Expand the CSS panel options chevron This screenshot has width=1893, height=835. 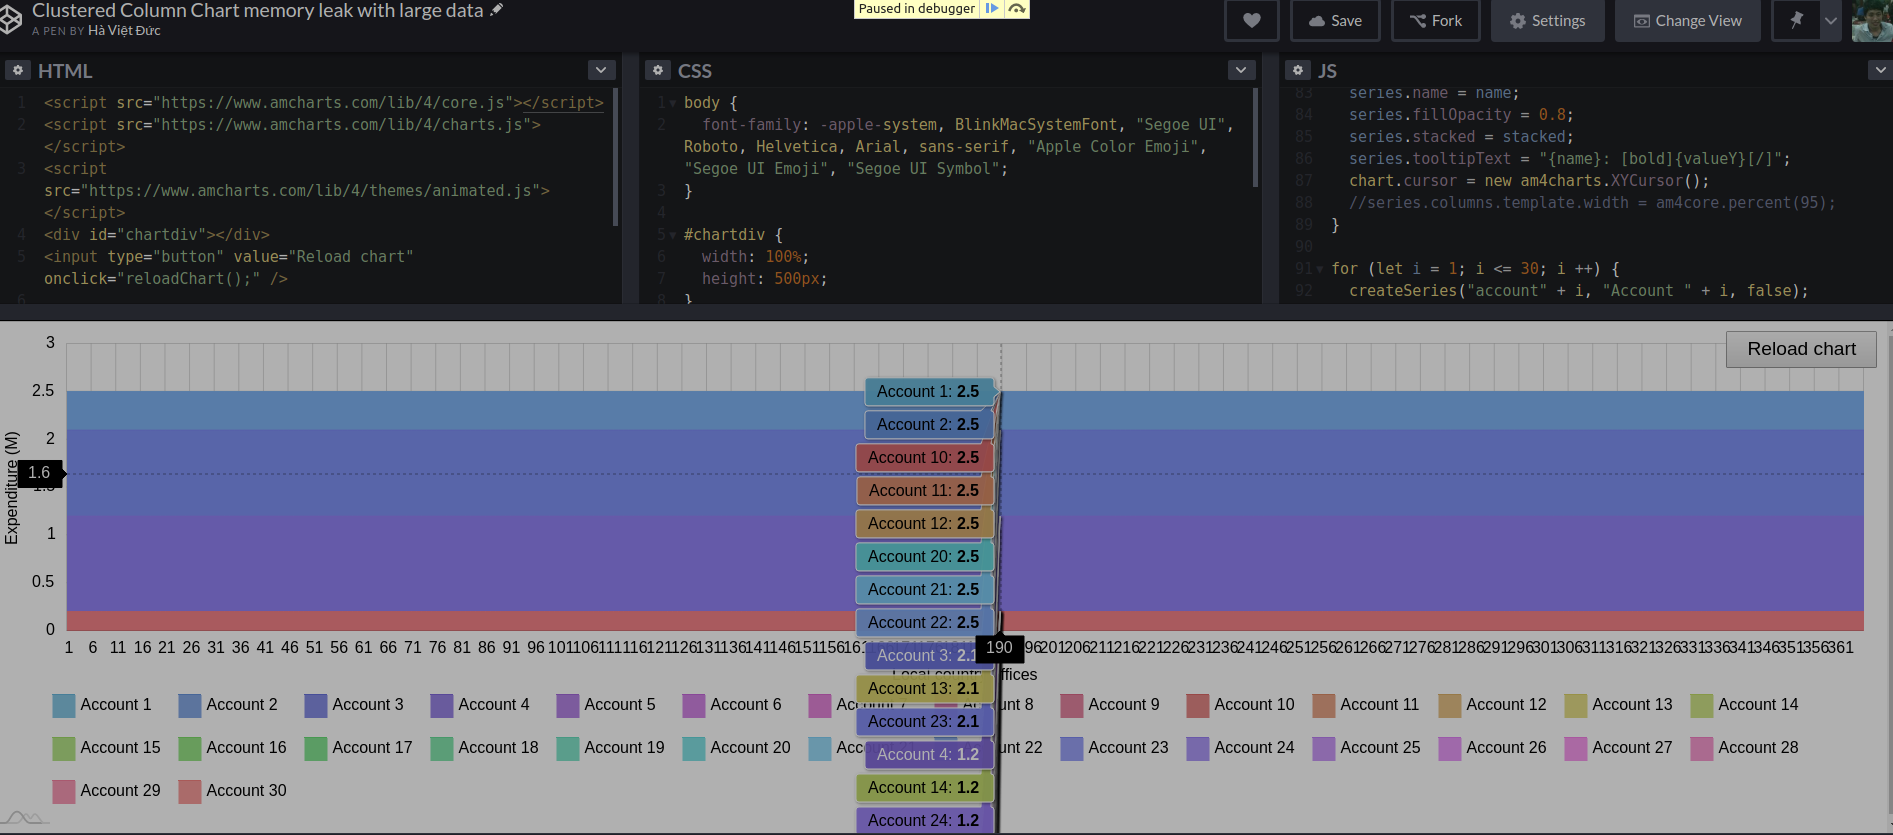pyautogui.click(x=1241, y=70)
